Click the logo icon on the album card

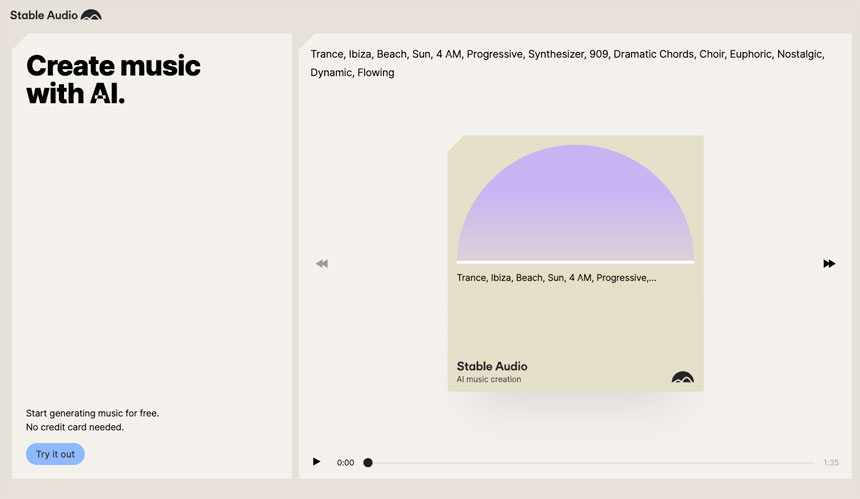click(682, 377)
